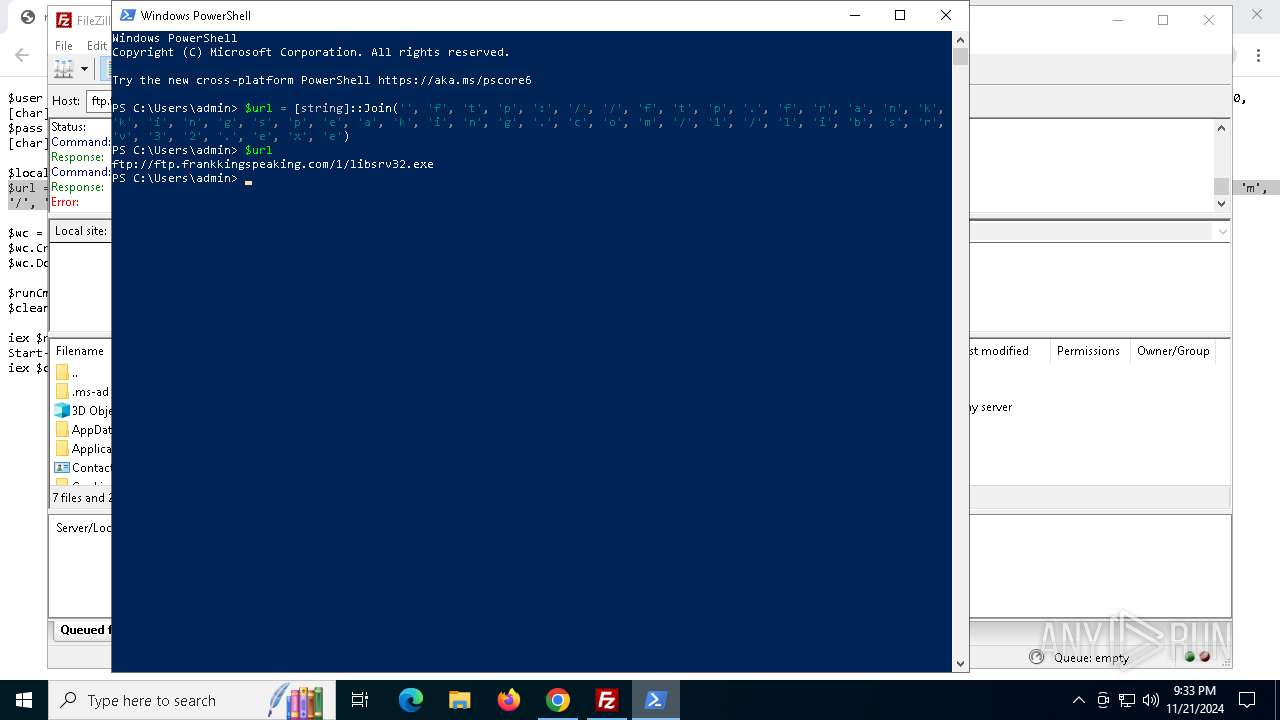Click the parent '..' folder in FileZilla

pos(66,372)
